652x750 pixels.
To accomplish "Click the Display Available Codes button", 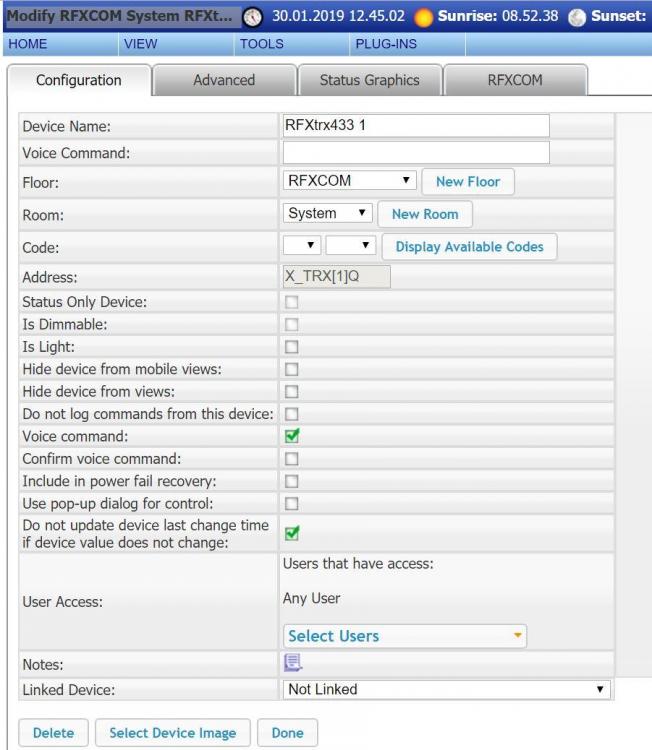I will pyautogui.click(x=470, y=247).
